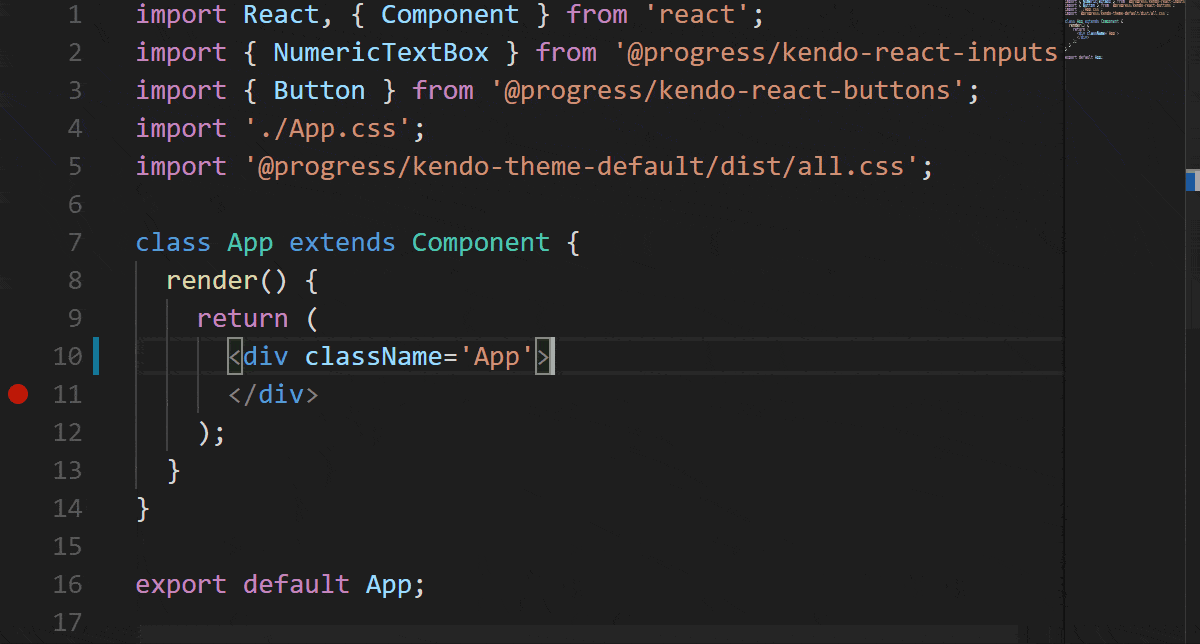
Task: Click the closing </div> tag
Action: [274, 395]
